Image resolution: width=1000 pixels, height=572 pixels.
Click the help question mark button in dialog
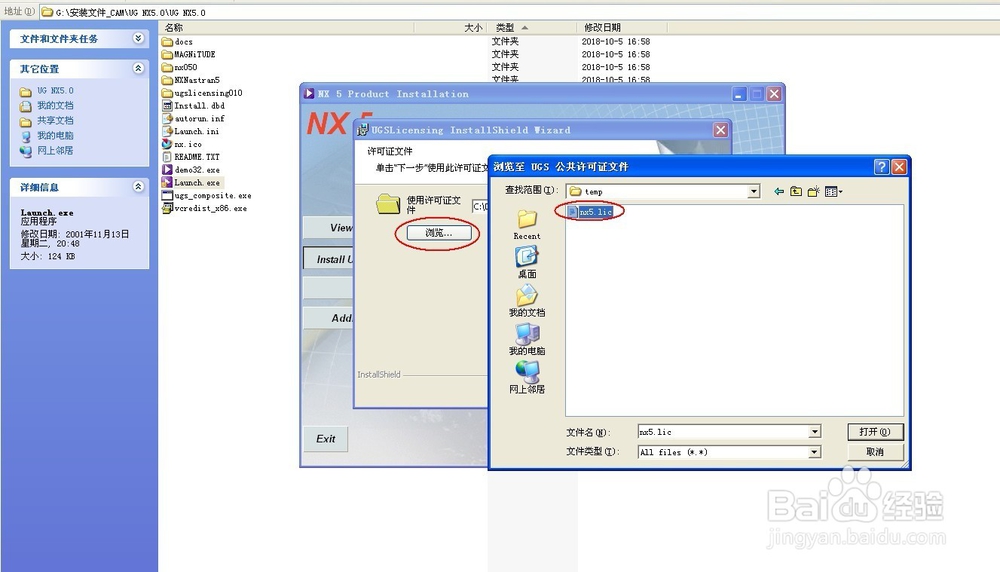click(x=881, y=167)
